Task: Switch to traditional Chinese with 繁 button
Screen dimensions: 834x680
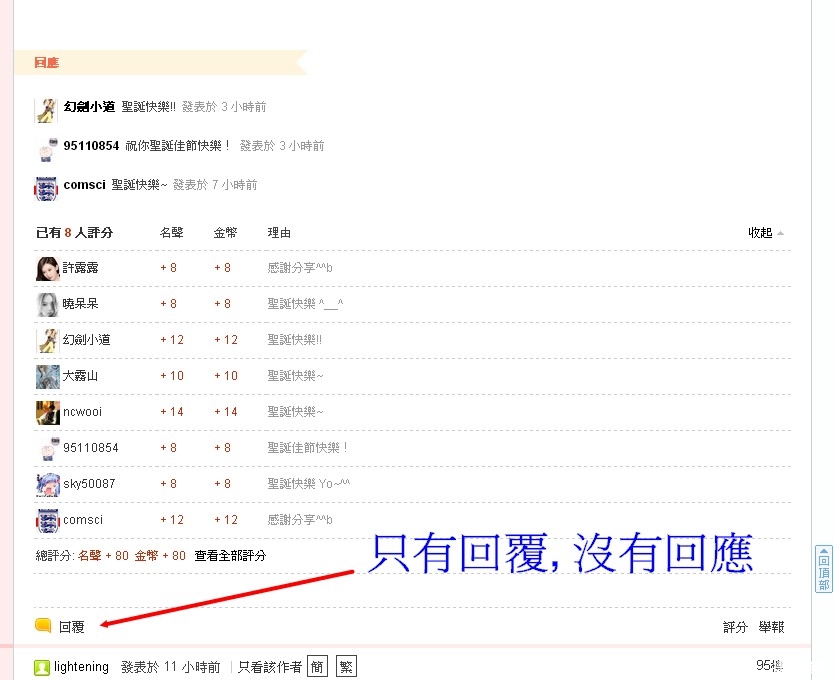Action: tap(346, 667)
